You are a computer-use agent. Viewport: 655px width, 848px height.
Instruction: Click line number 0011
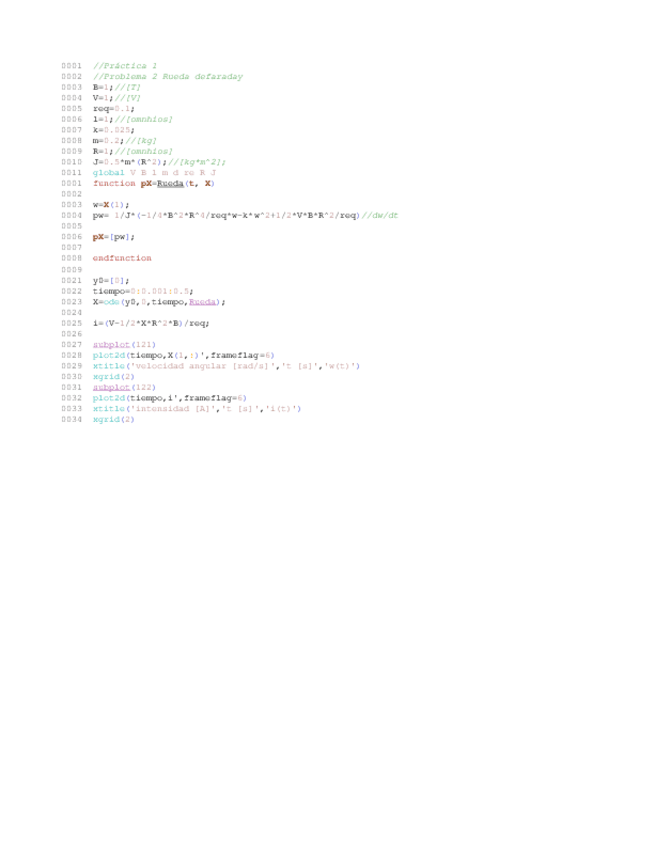pos(71,173)
